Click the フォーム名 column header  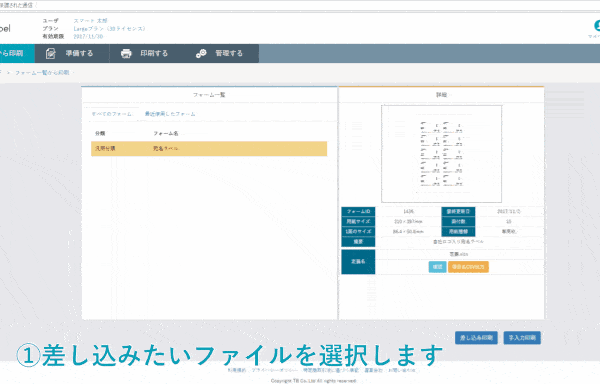(x=166, y=133)
